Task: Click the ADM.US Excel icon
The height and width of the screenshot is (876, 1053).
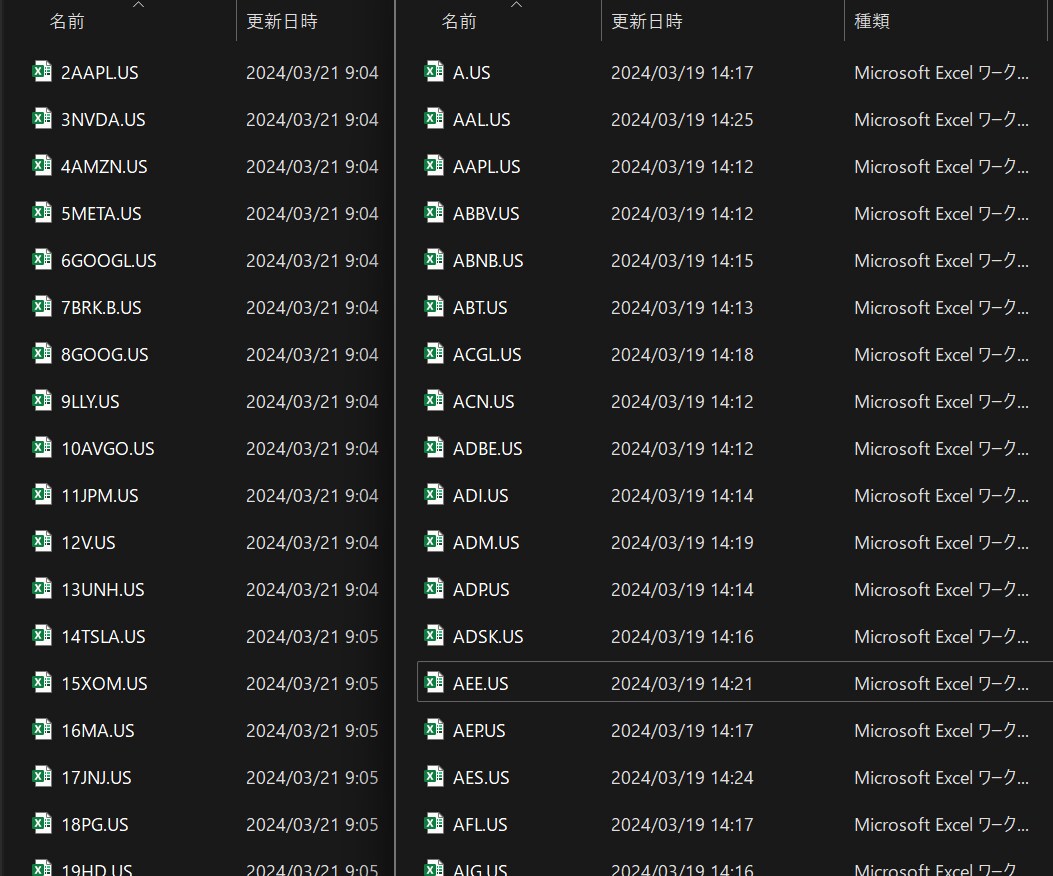Action: [x=434, y=541]
